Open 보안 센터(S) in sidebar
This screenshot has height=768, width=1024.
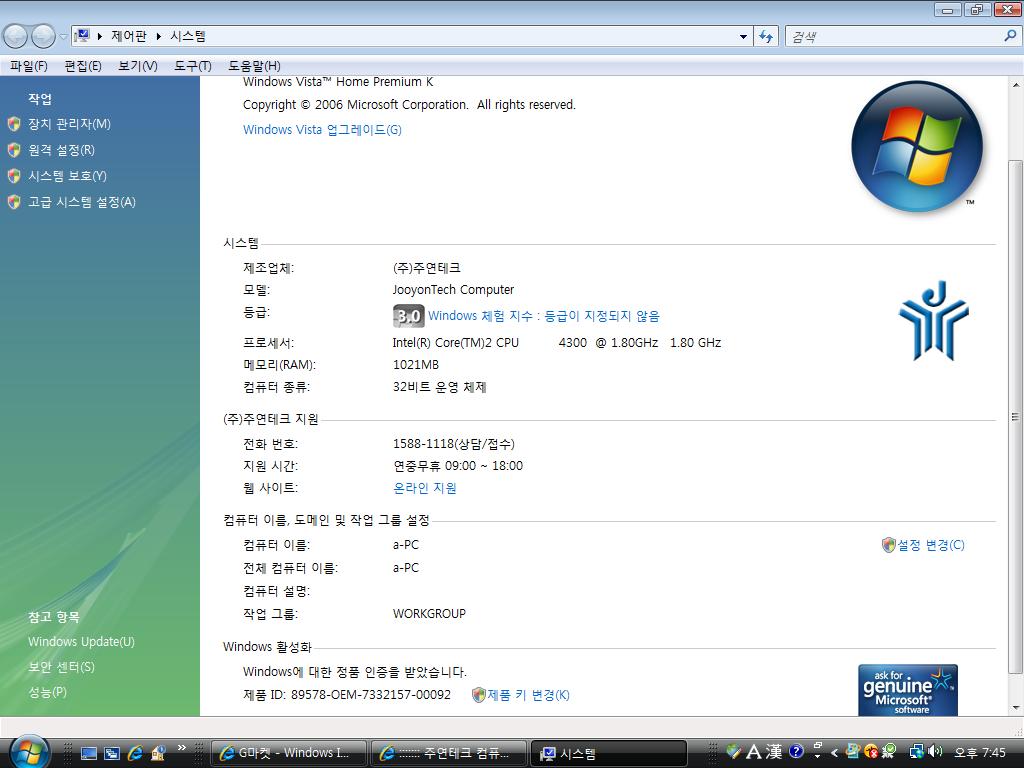pyautogui.click(x=61, y=667)
